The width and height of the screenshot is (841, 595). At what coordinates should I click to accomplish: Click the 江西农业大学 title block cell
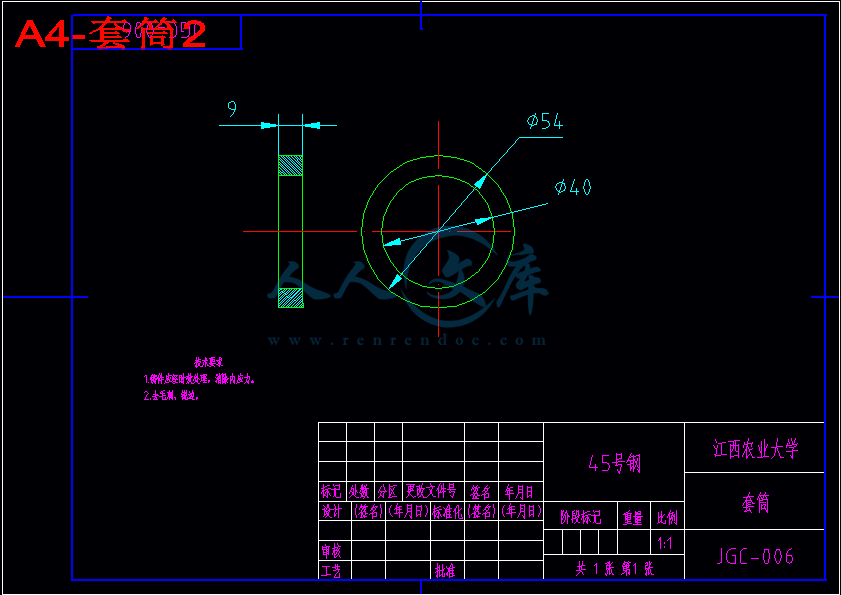755,449
